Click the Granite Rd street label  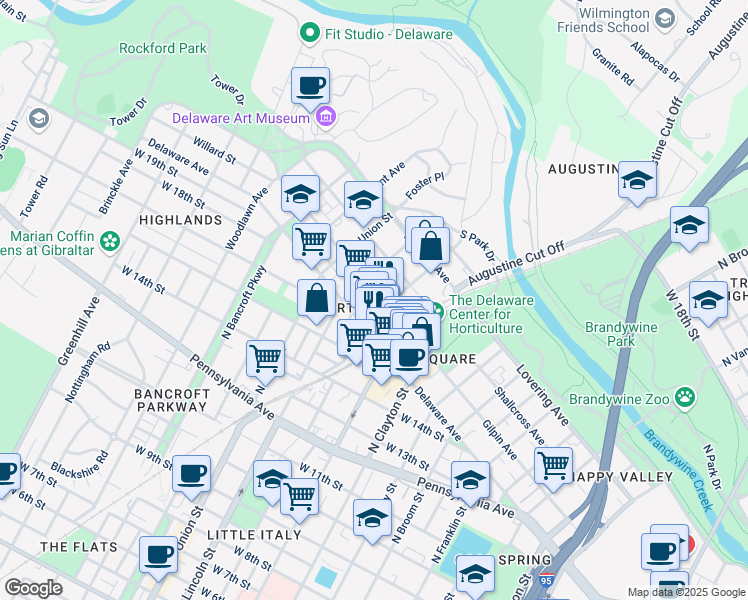point(613,67)
